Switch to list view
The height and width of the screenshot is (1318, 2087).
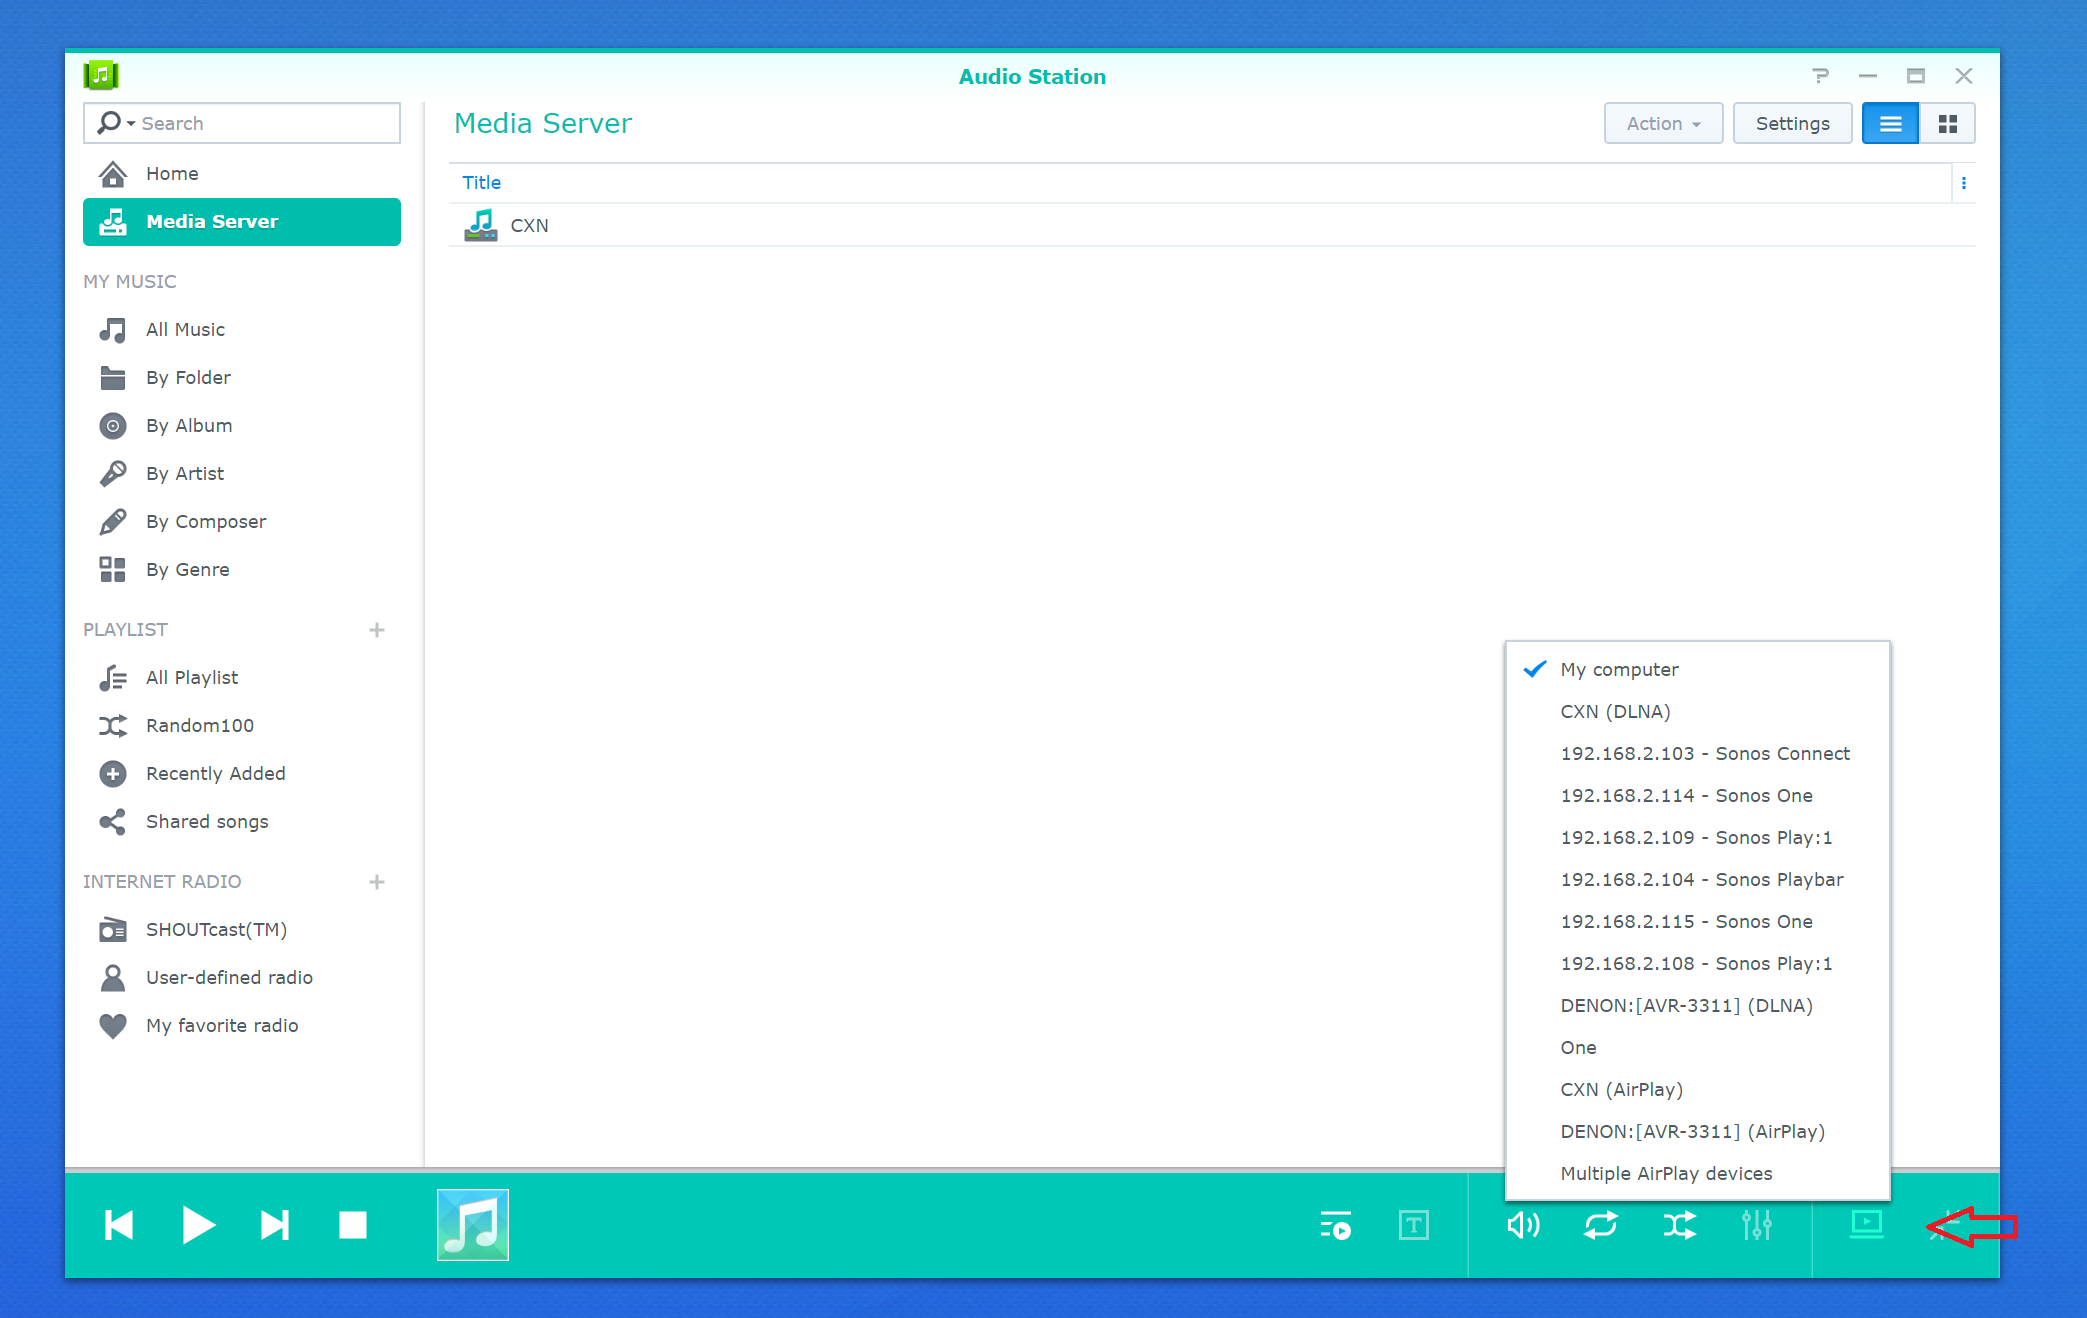point(1890,124)
